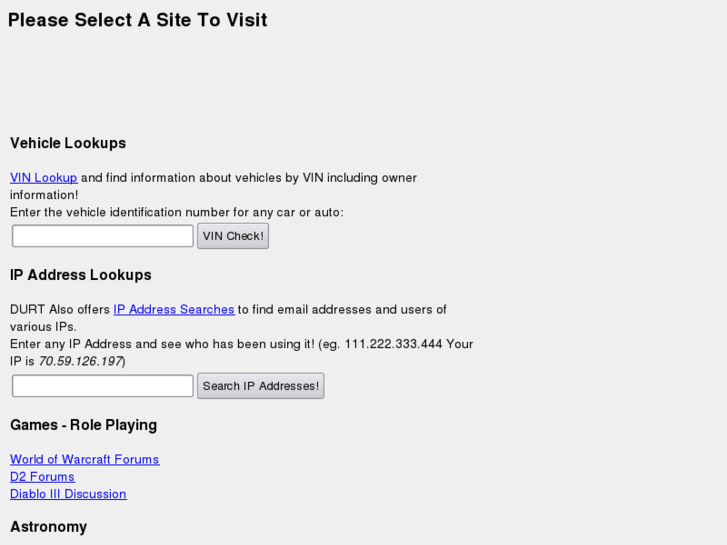Click the 'Please Select A Site To Visit' title
This screenshot has height=545, width=727.
pos(138,20)
